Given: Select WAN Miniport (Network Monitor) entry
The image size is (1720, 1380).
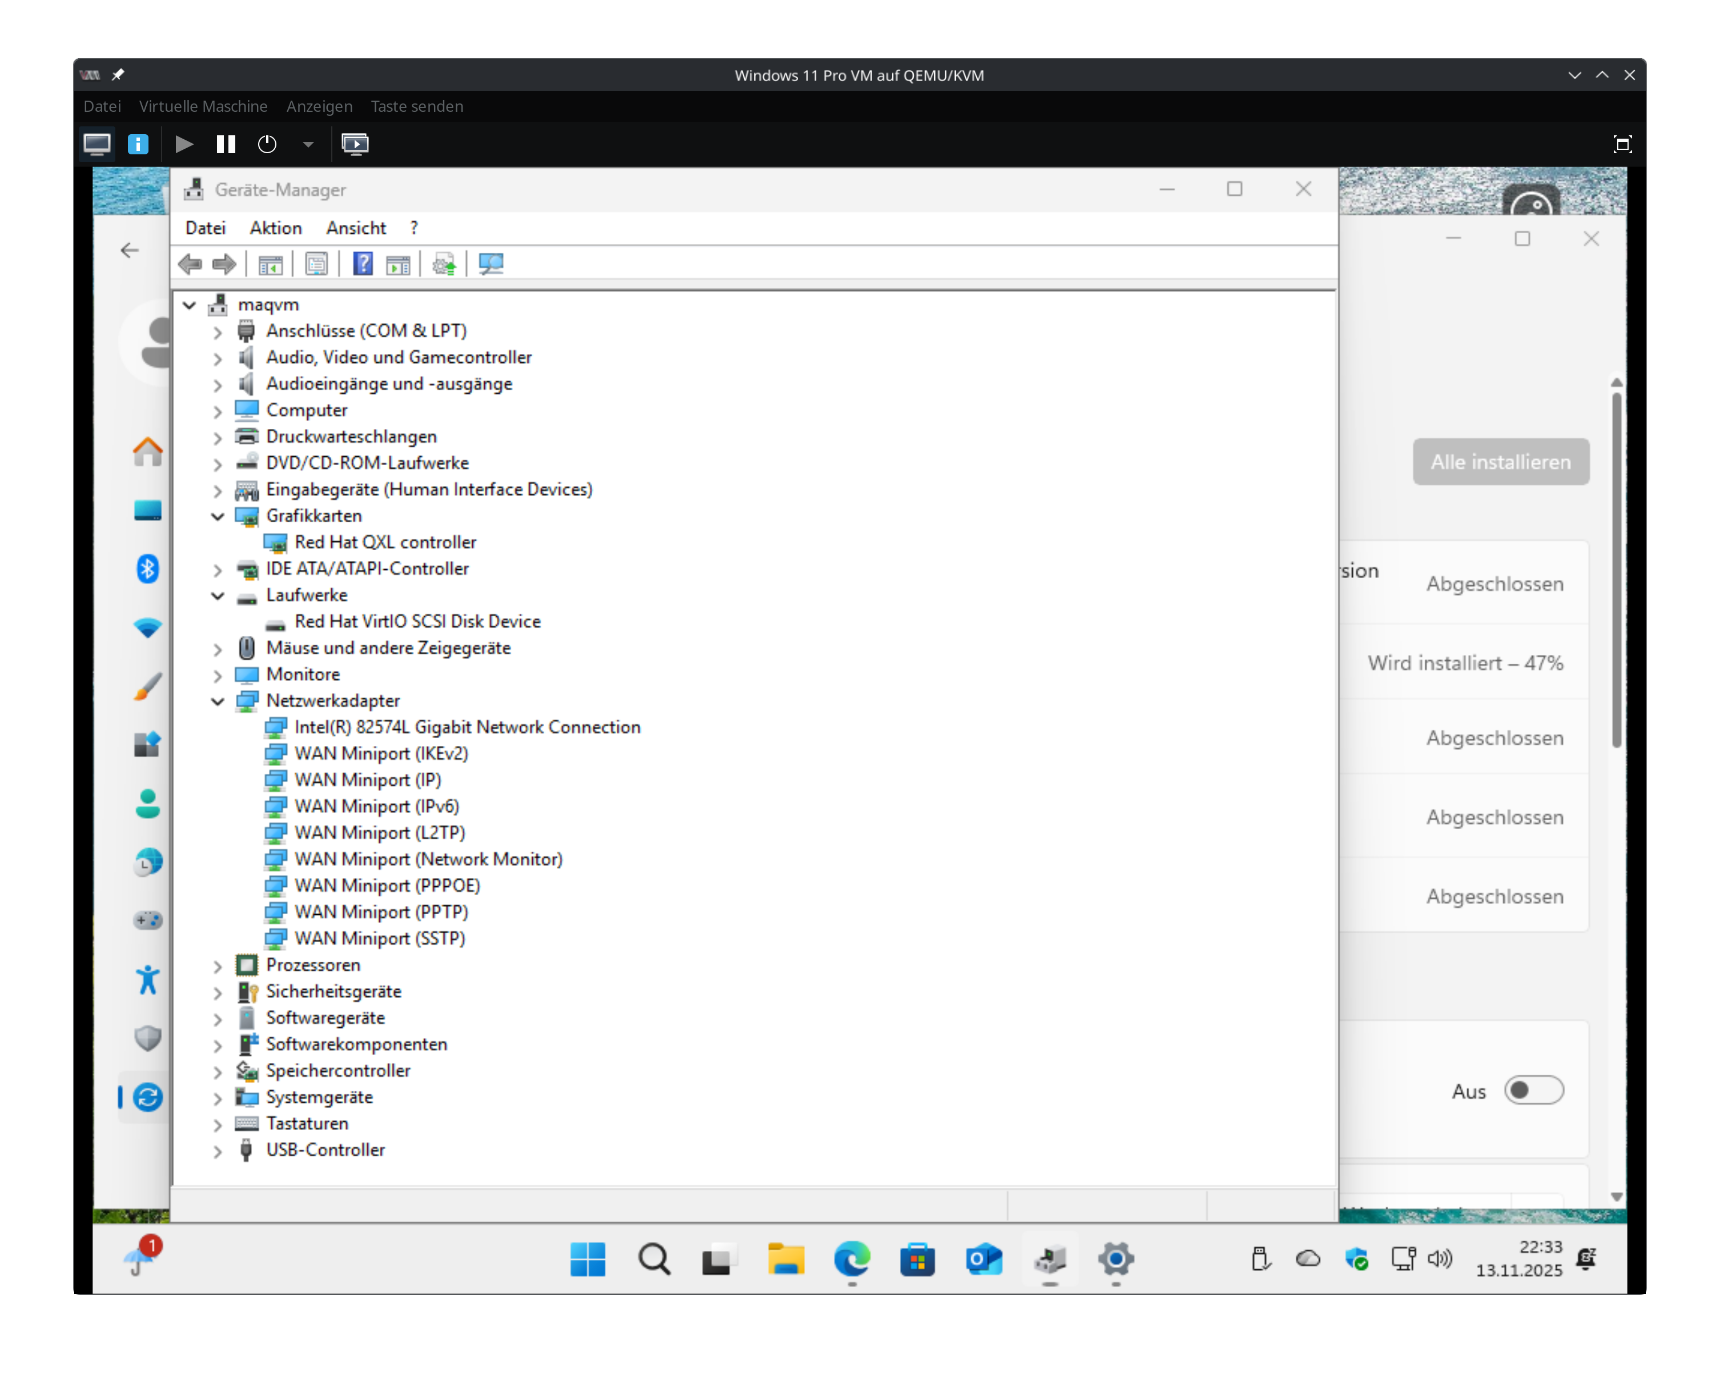Looking at the screenshot, I should point(428,859).
